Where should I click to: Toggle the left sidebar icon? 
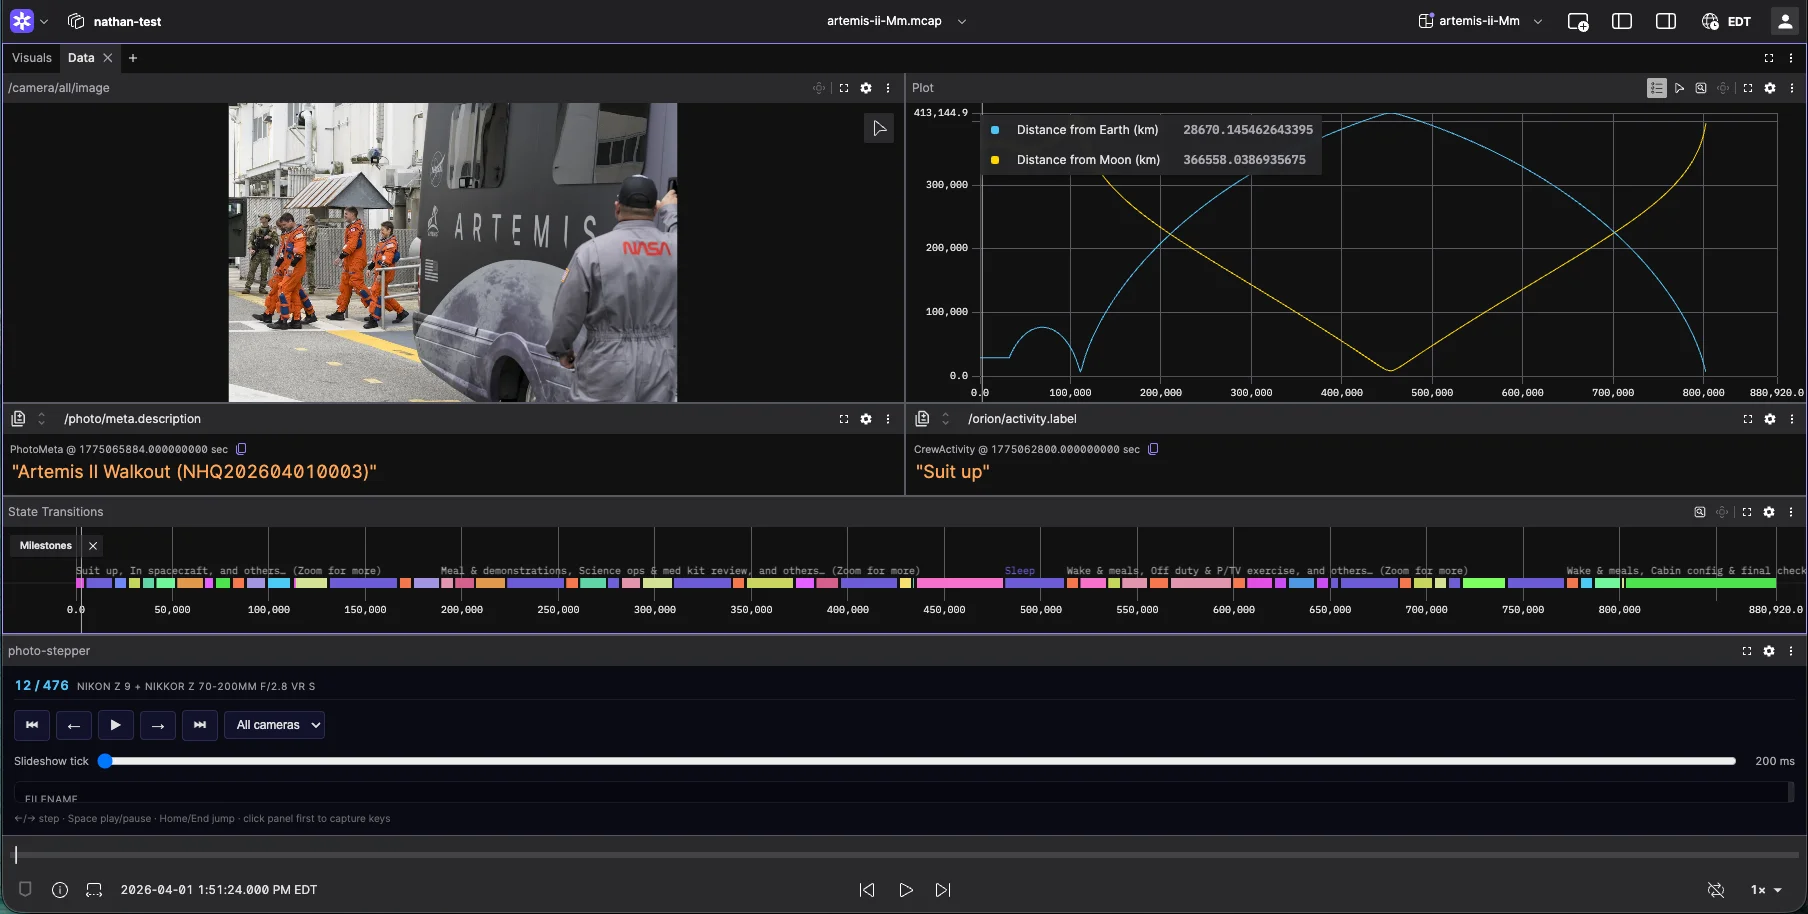click(1622, 21)
